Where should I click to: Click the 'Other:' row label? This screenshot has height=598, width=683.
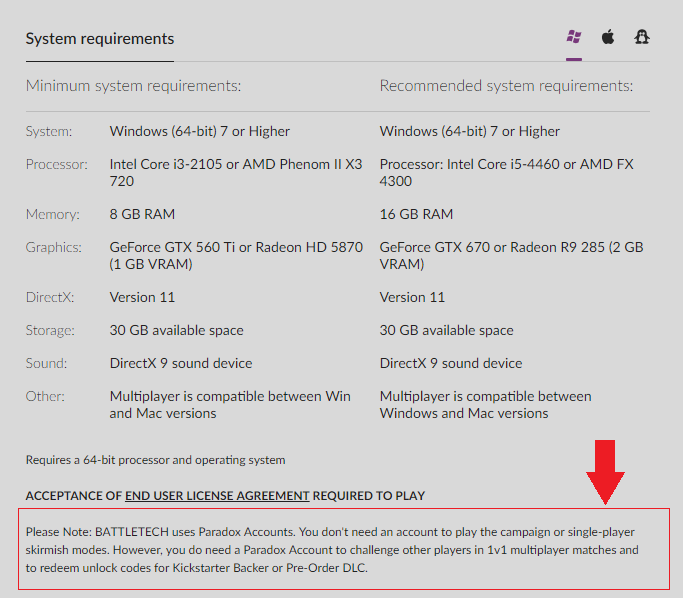coord(45,397)
